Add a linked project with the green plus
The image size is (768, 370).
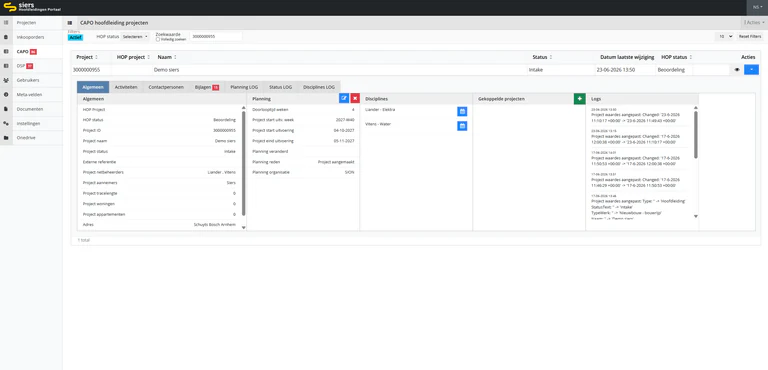coord(579,99)
